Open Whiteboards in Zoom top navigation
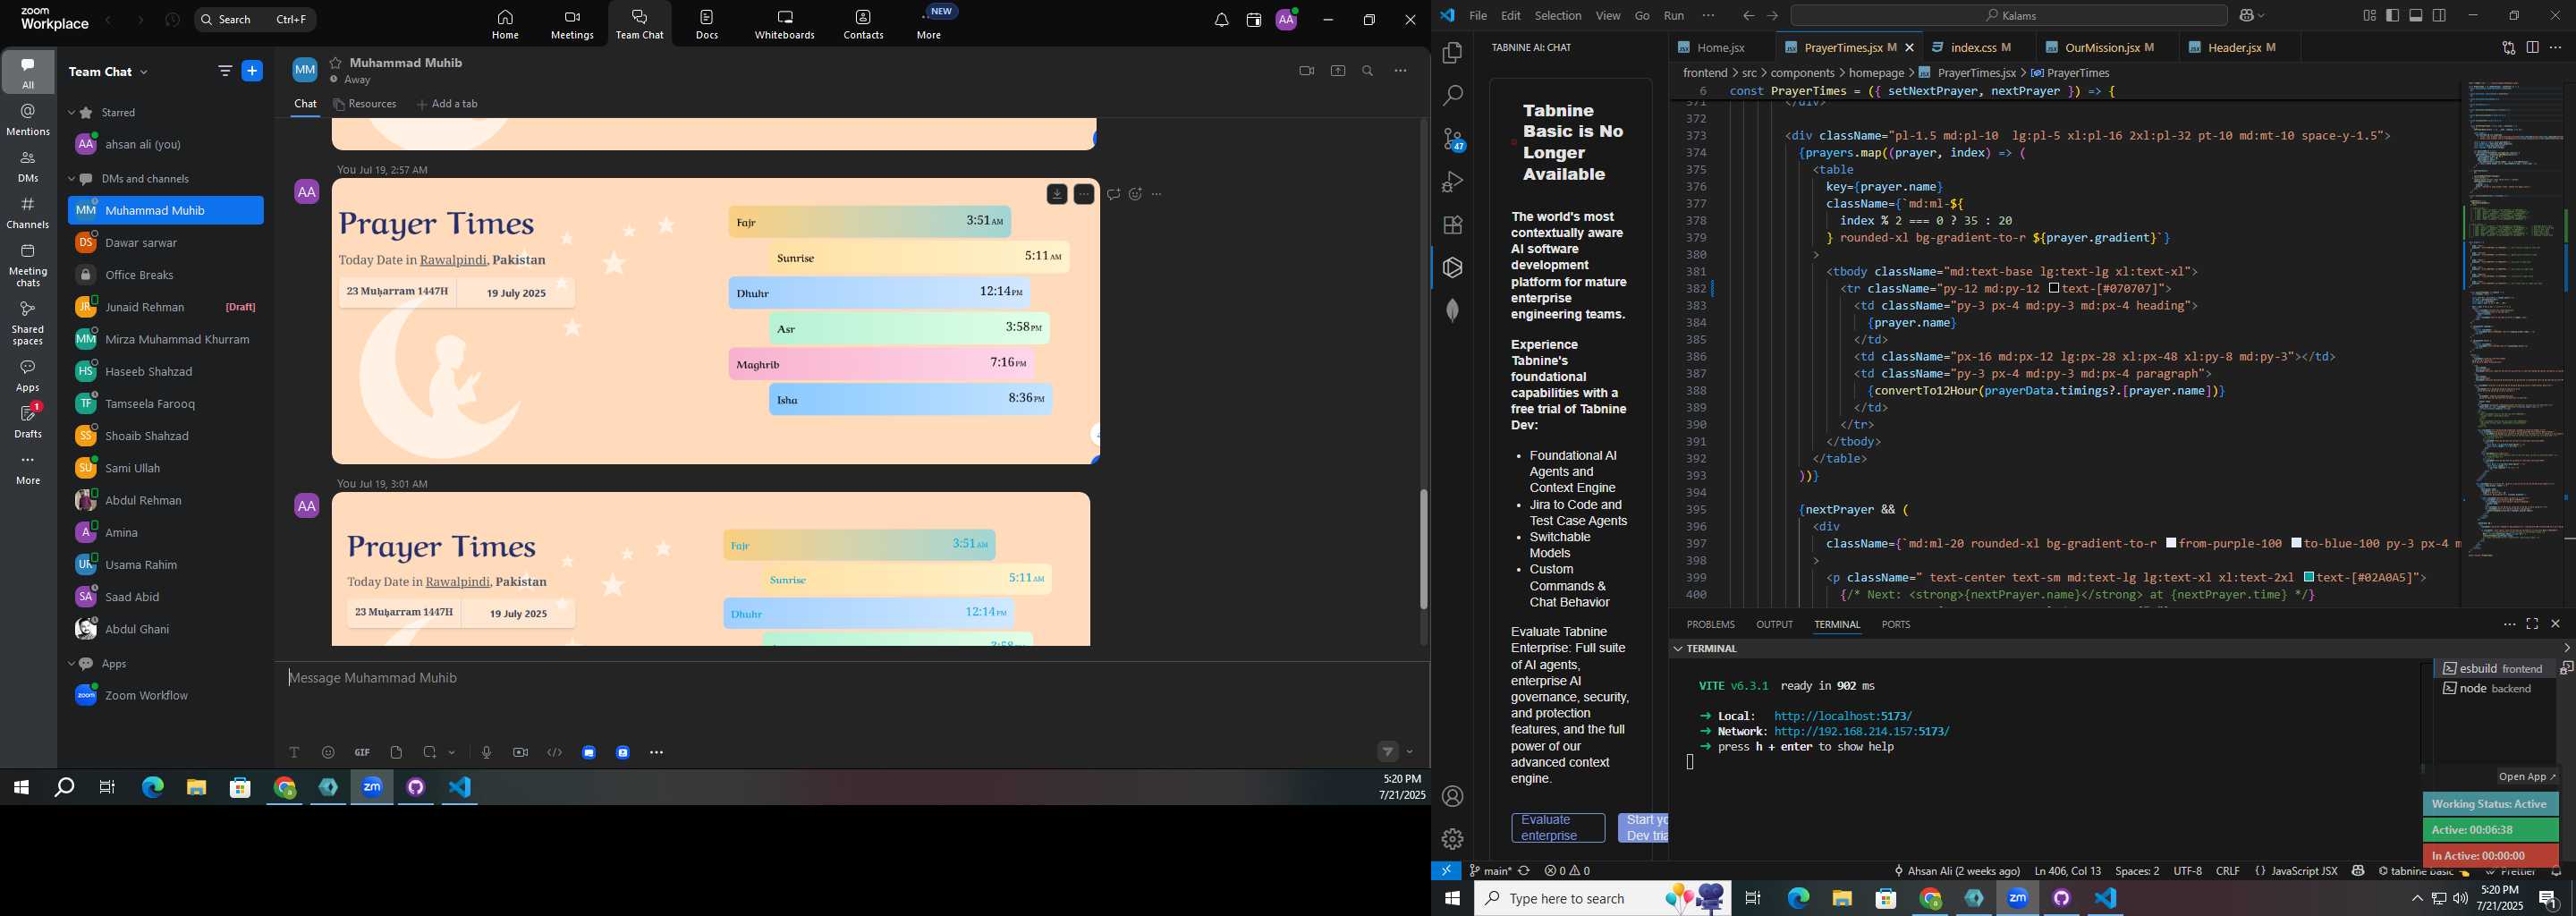 click(784, 25)
